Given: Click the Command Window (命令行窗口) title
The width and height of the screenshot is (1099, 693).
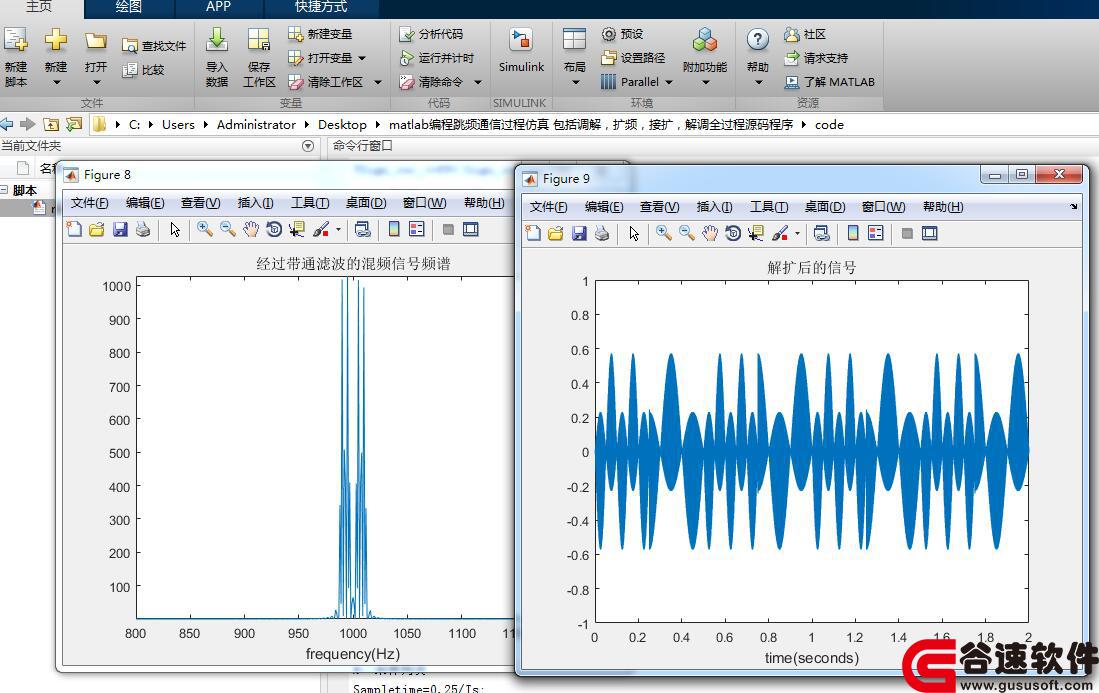Looking at the screenshot, I should point(362,146).
